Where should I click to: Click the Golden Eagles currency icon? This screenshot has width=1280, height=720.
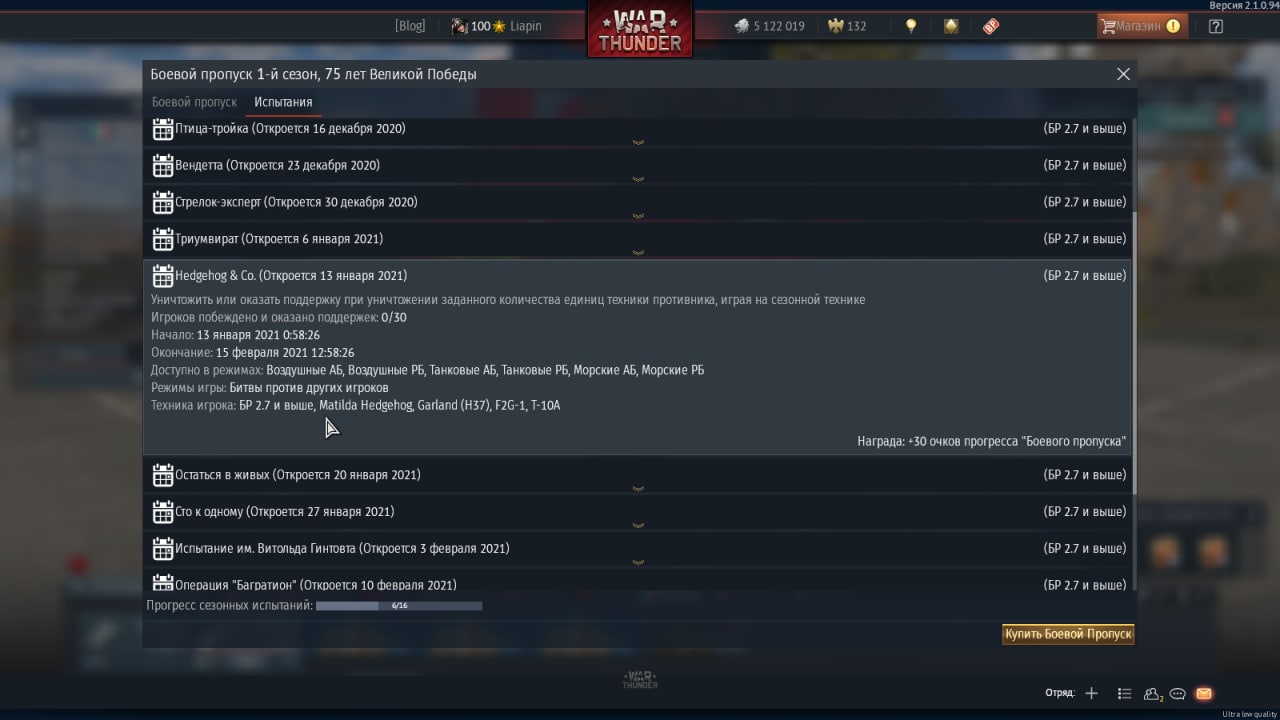pyautogui.click(x=836, y=26)
